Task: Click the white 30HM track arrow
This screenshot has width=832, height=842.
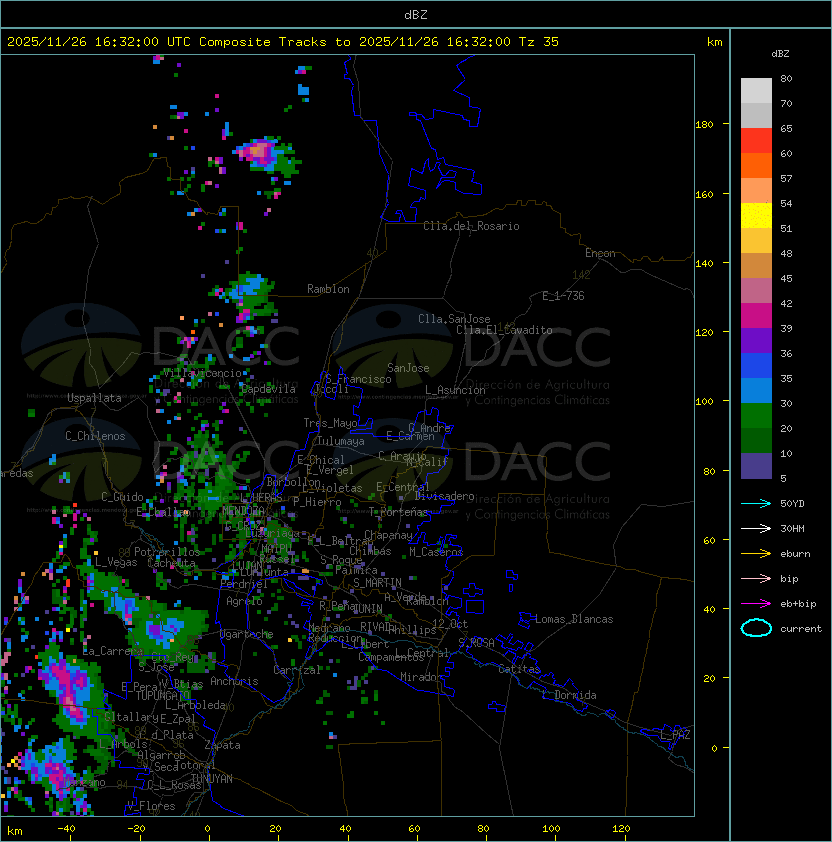Action: [x=756, y=528]
